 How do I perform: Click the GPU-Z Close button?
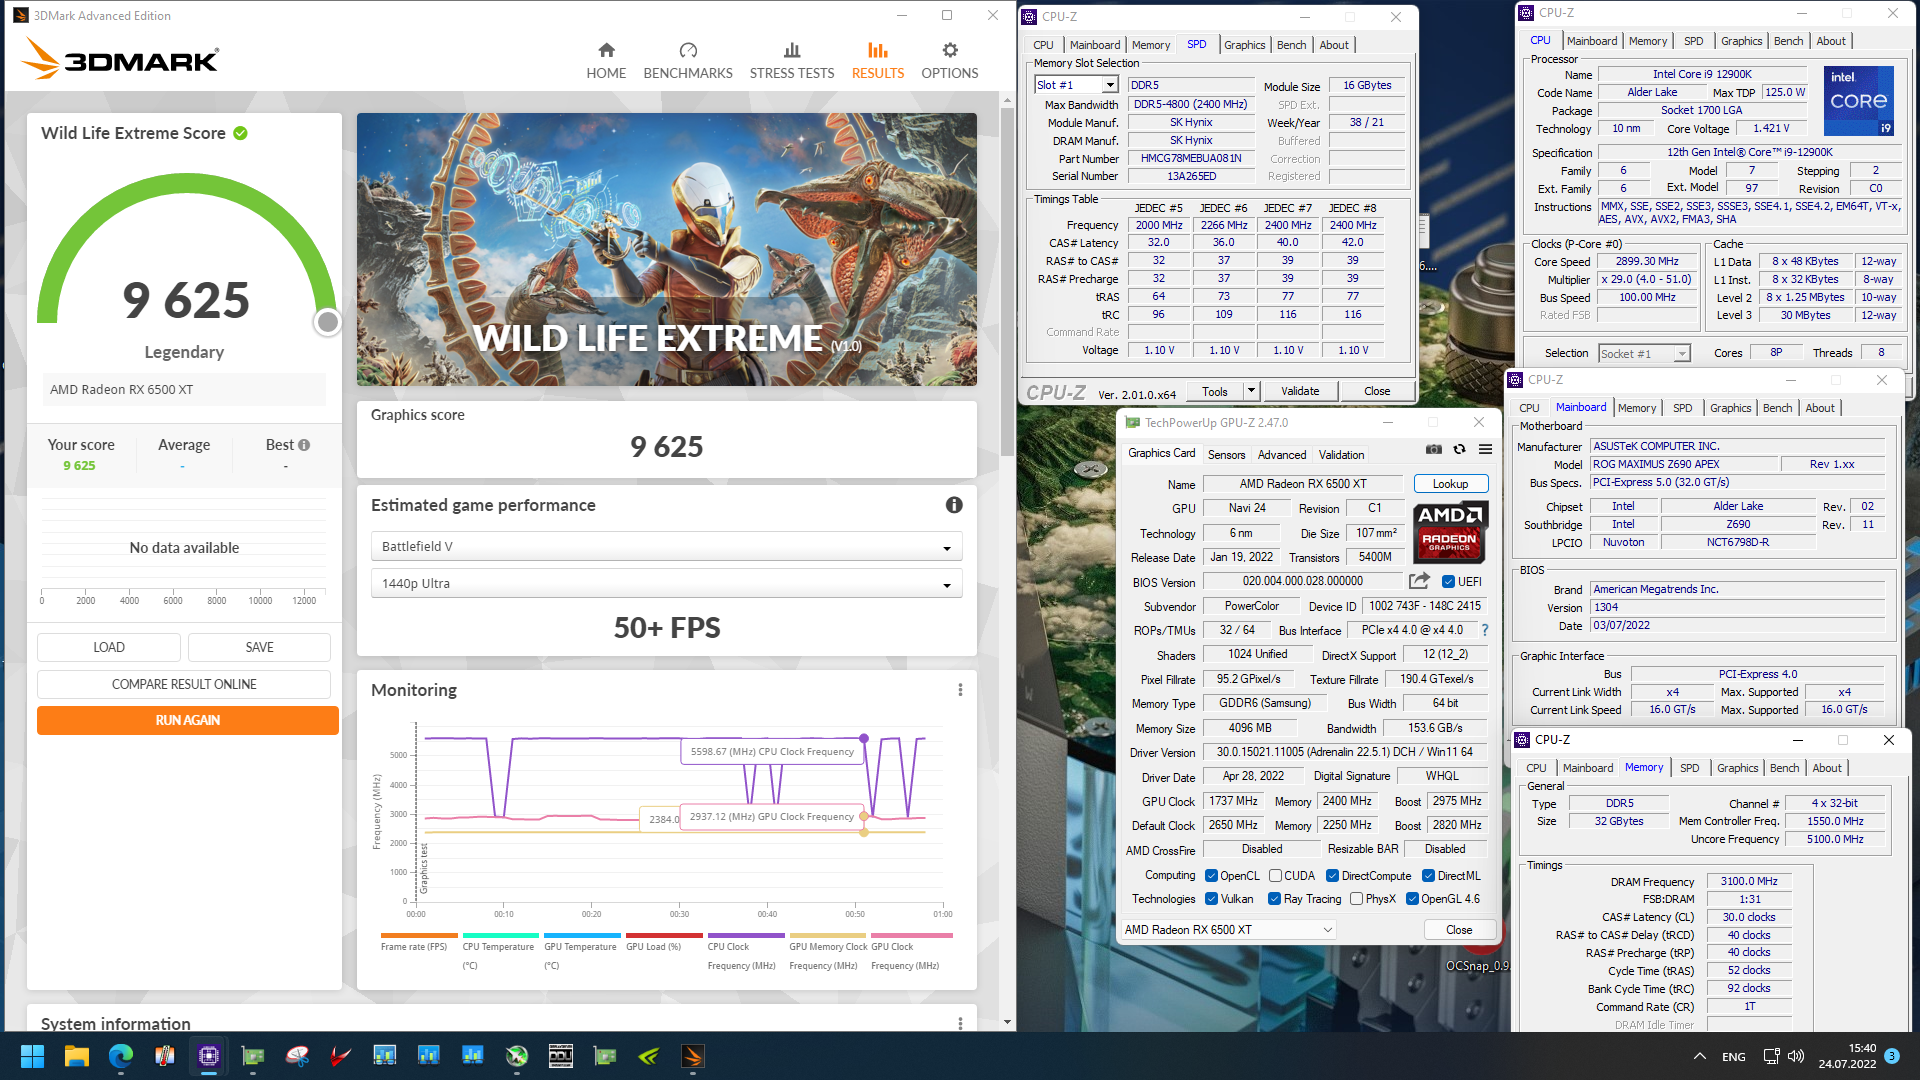pos(1458,929)
